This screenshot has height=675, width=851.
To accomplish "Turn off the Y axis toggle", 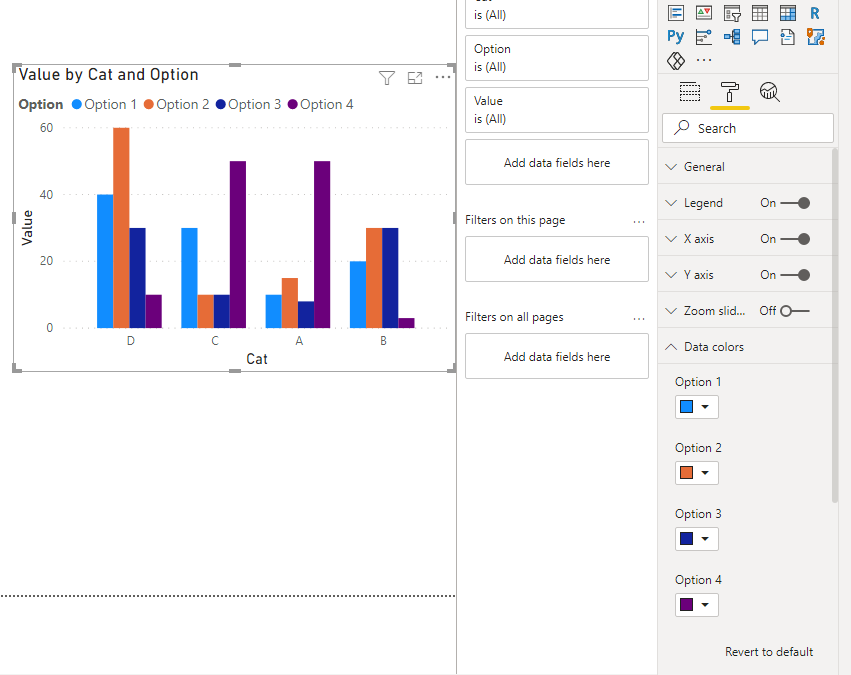I will (x=795, y=275).
